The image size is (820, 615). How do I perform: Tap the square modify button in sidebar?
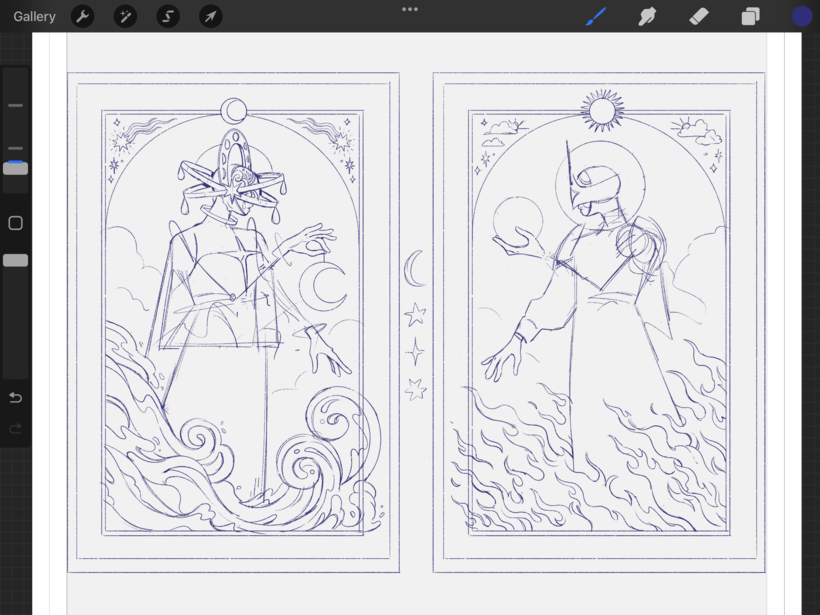(16, 223)
